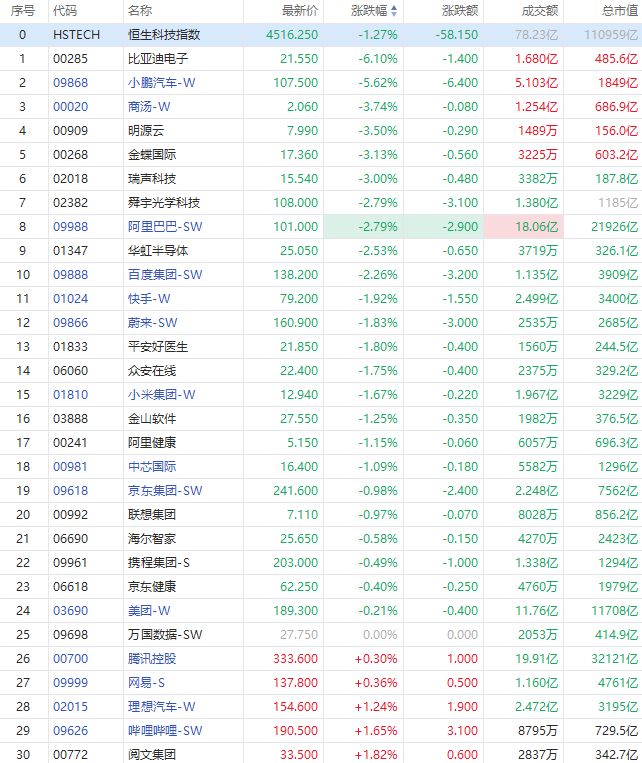Open 中芯国际 stock name
This screenshot has width=642, height=763.
152,467
